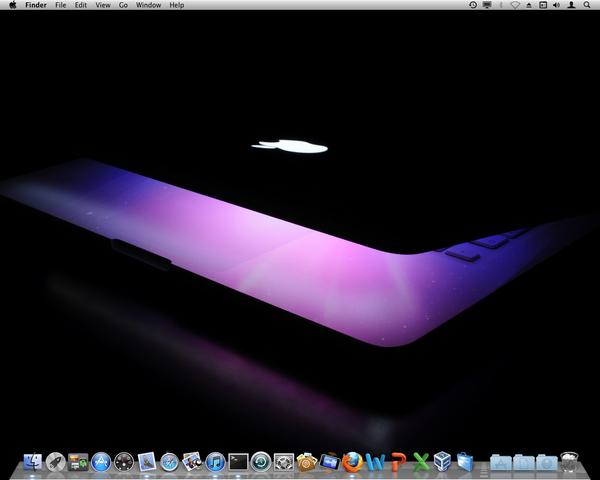Open the Bluetooth status menu
The width and height of the screenshot is (600, 480).
click(x=501, y=5)
